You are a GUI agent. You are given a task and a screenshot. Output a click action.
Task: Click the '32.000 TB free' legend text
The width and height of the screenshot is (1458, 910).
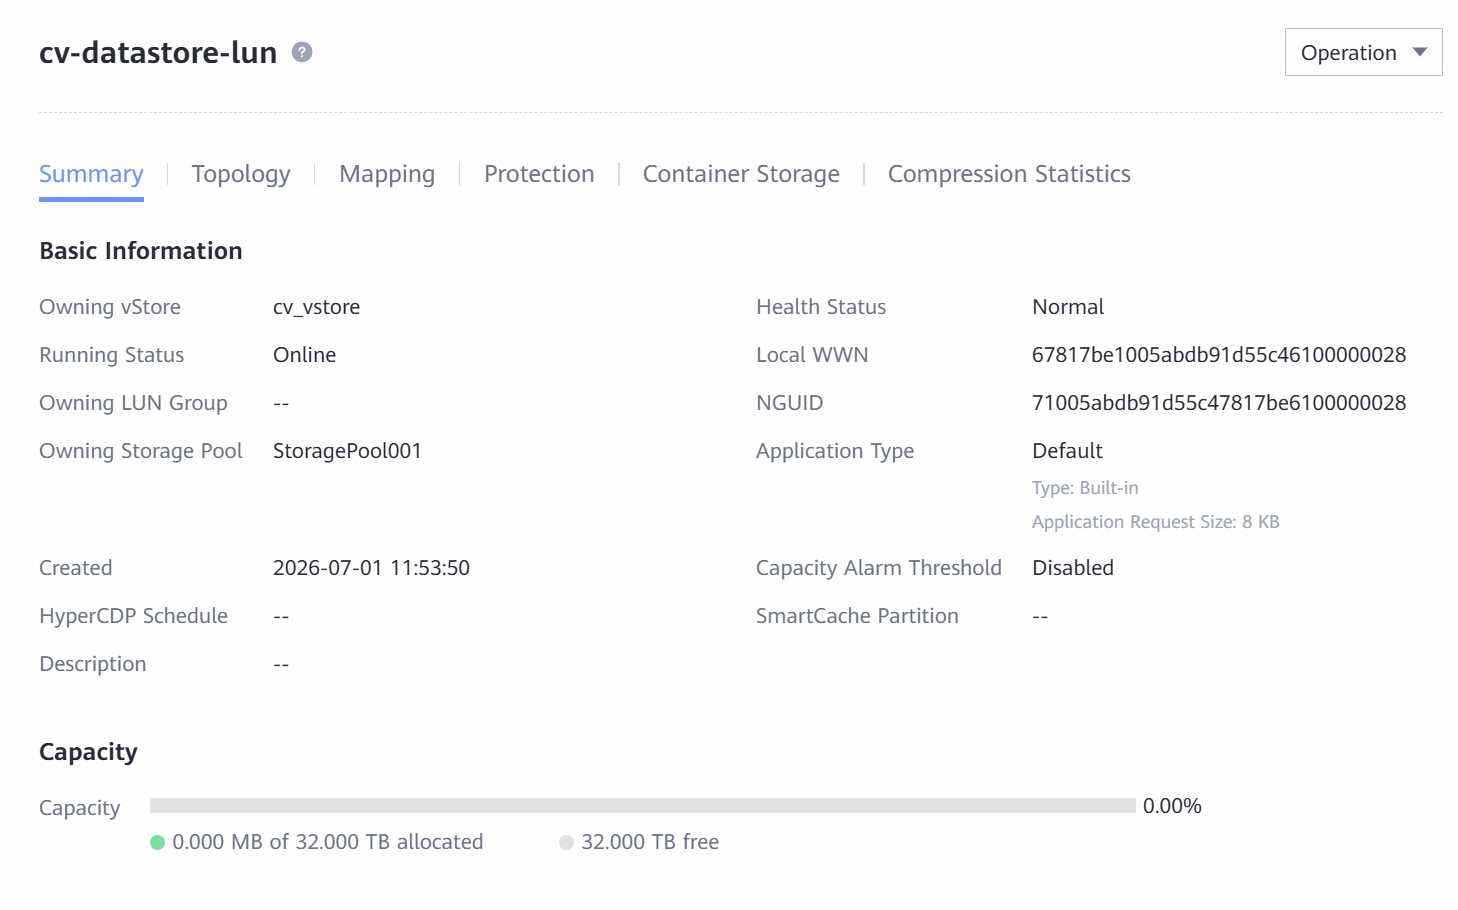[x=650, y=842]
